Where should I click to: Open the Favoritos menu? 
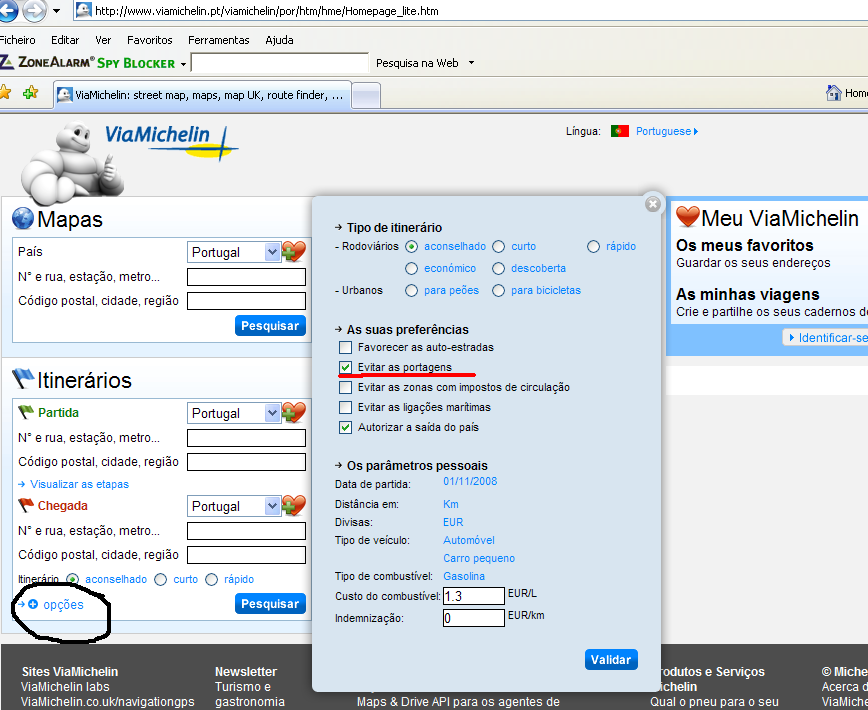tap(149, 40)
